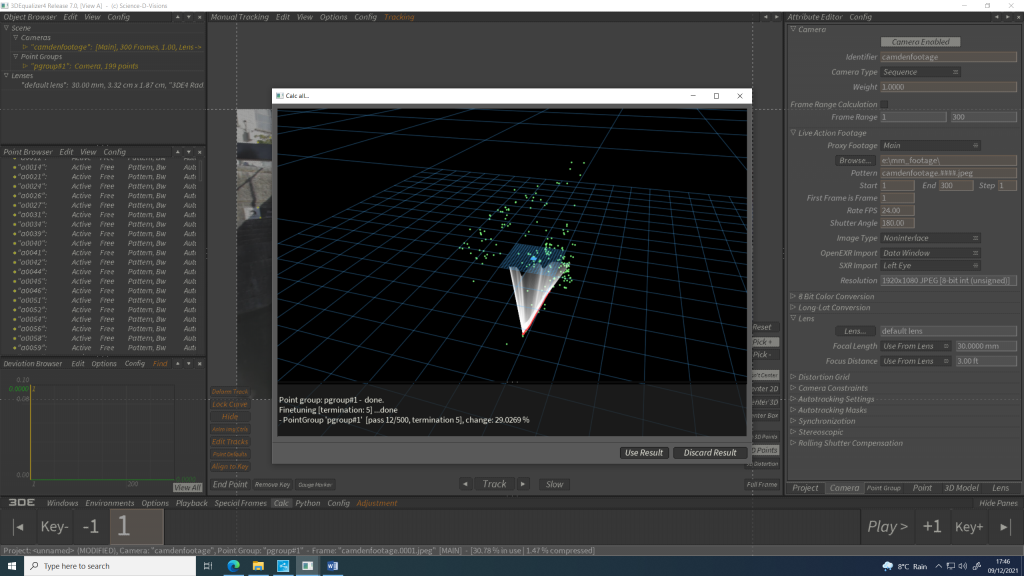Switch to the Lens tab
This screenshot has height=576, width=1024.
[1000, 488]
